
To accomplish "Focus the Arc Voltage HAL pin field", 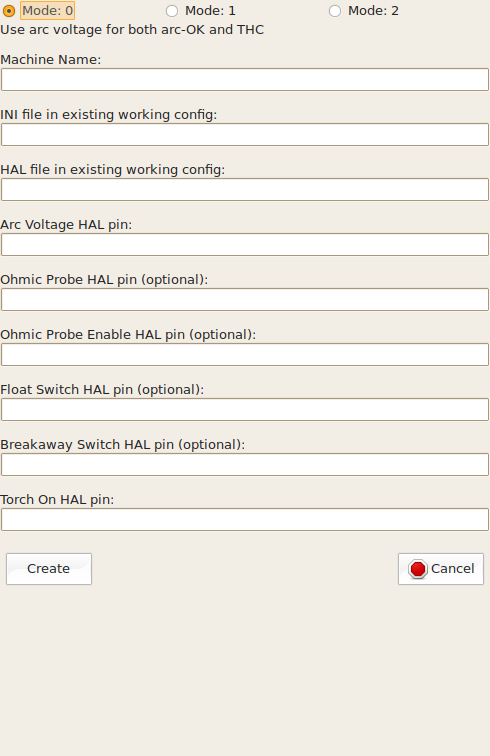I will [x=245, y=244].
